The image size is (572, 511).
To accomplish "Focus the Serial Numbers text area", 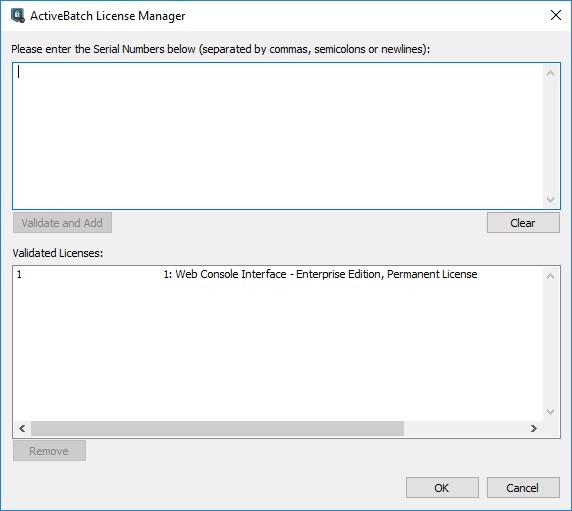I will [278, 136].
